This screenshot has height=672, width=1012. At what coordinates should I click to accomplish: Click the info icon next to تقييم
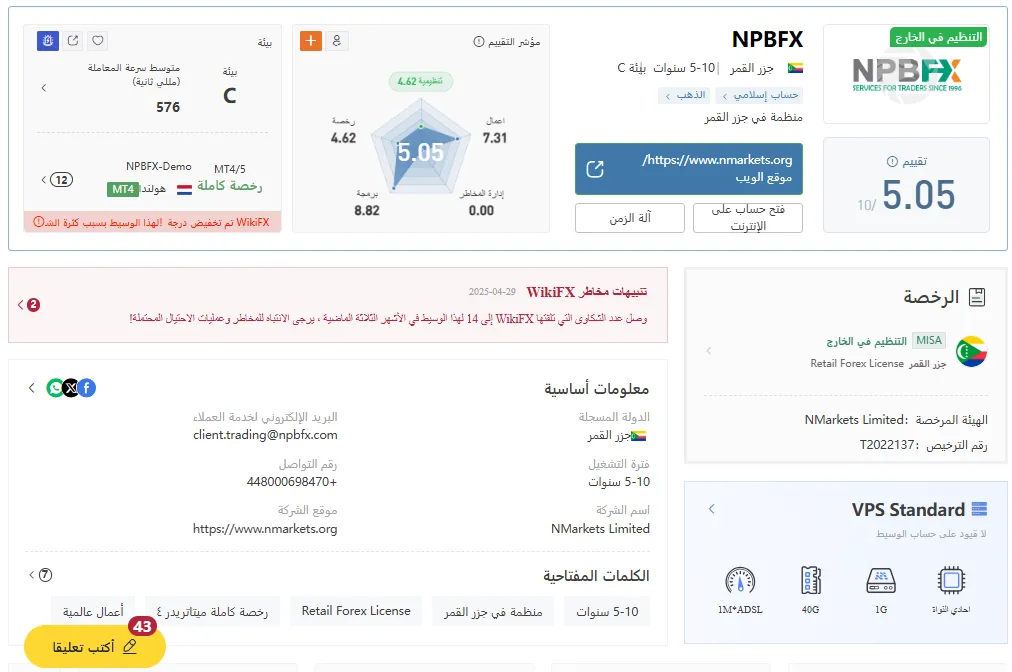tap(892, 161)
